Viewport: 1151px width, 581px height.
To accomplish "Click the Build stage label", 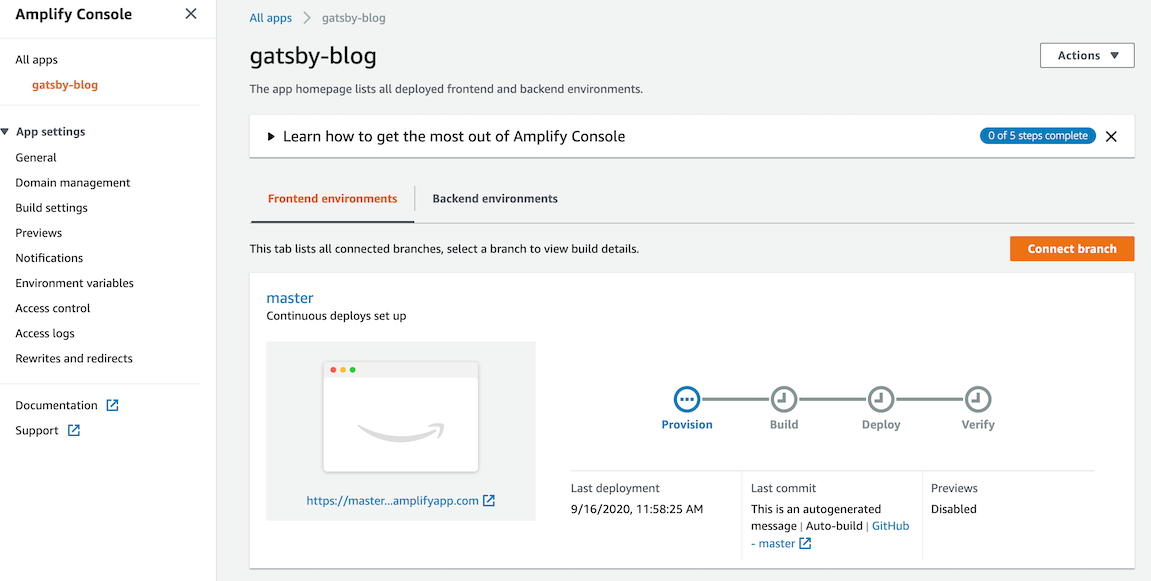I will [x=784, y=425].
